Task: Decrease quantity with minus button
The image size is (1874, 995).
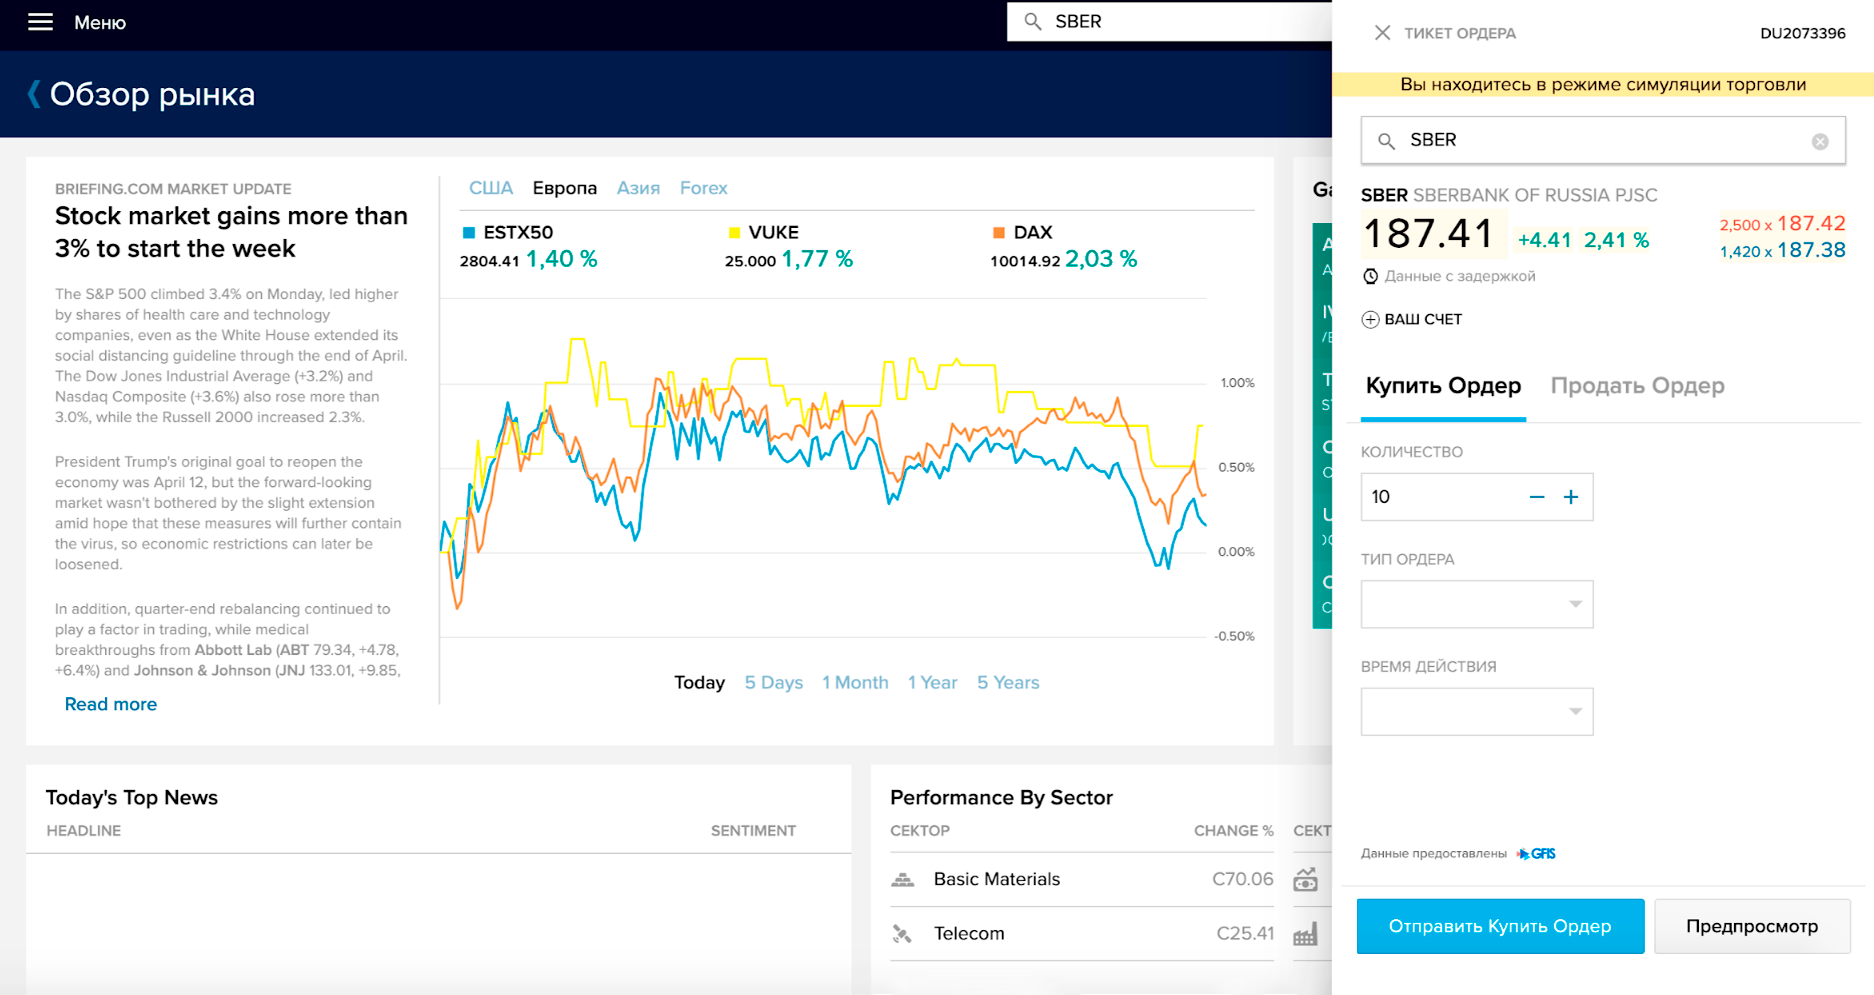Action: pyautogui.click(x=1537, y=497)
